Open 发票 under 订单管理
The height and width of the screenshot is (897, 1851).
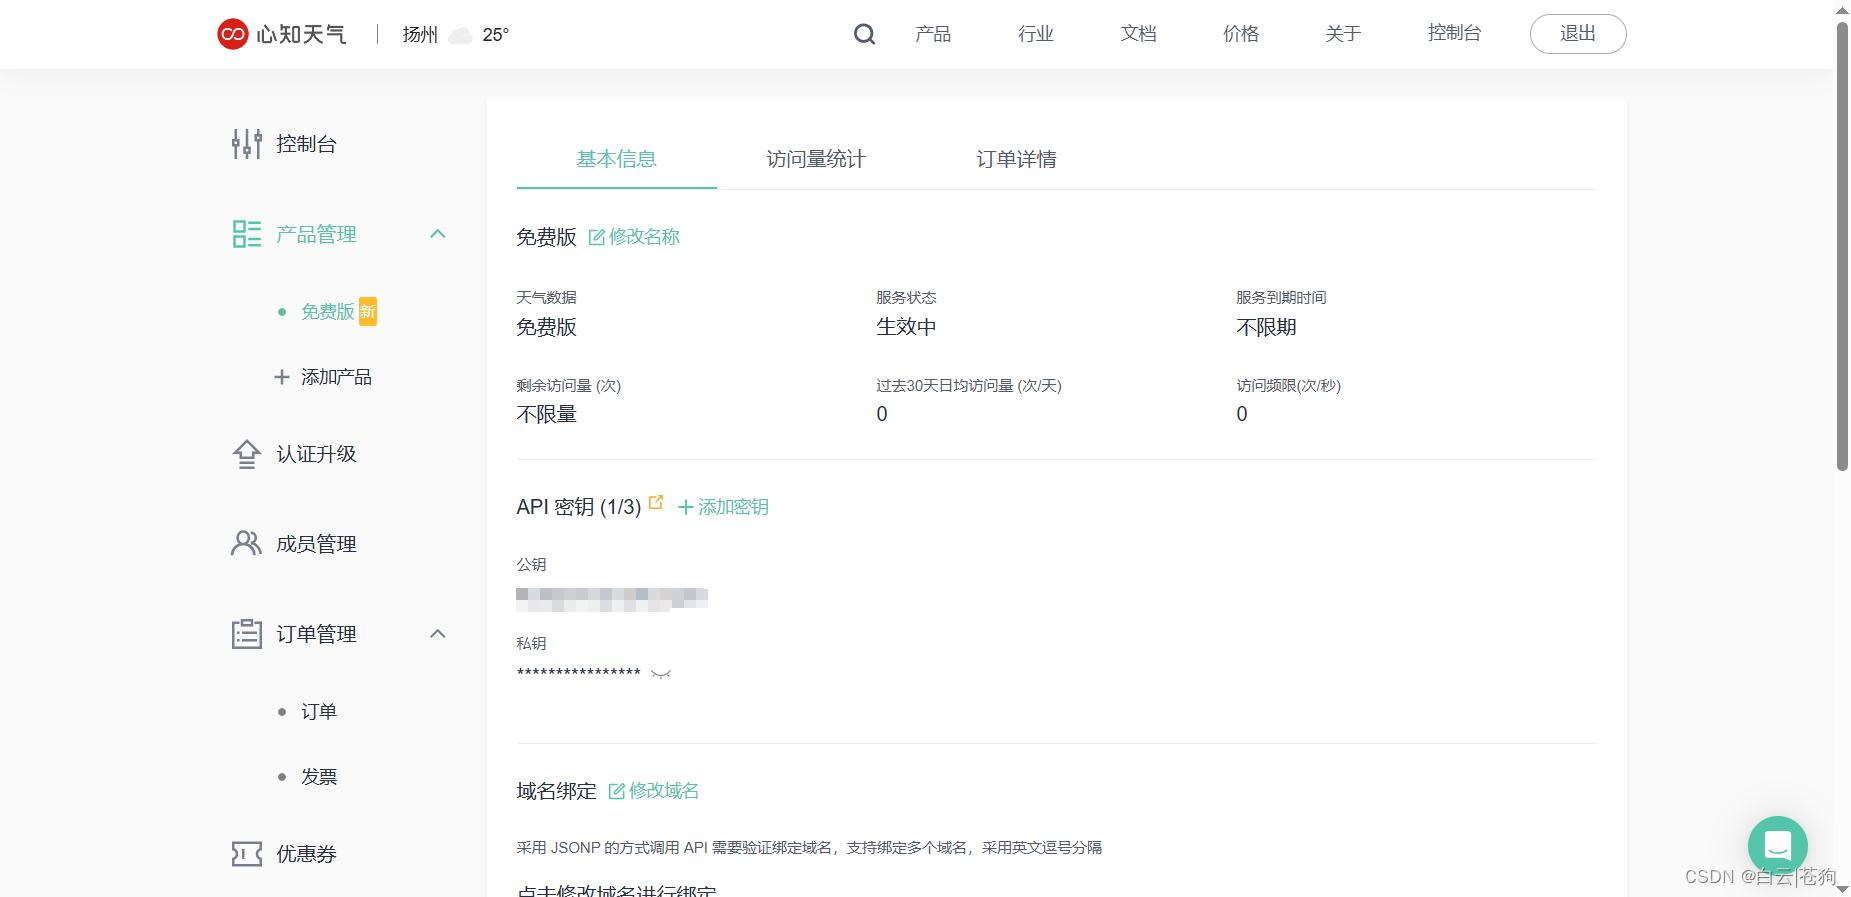319,777
